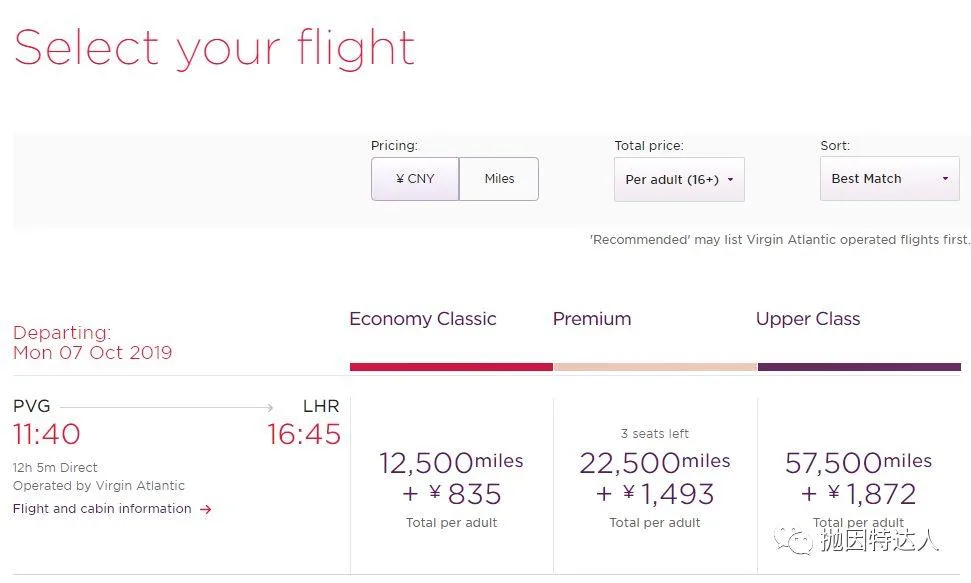The height and width of the screenshot is (583, 971).
Task: Switch pricing to ¥ CNY
Action: click(414, 178)
